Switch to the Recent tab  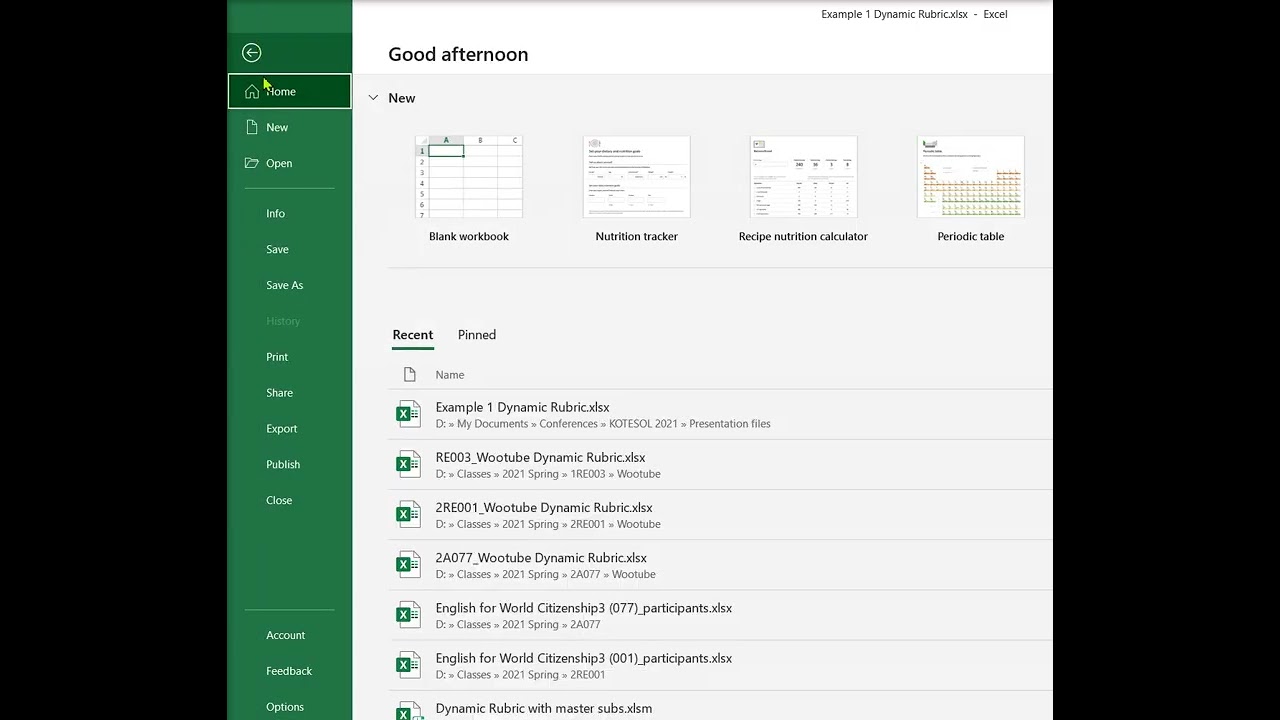click(x=413, y=335)
